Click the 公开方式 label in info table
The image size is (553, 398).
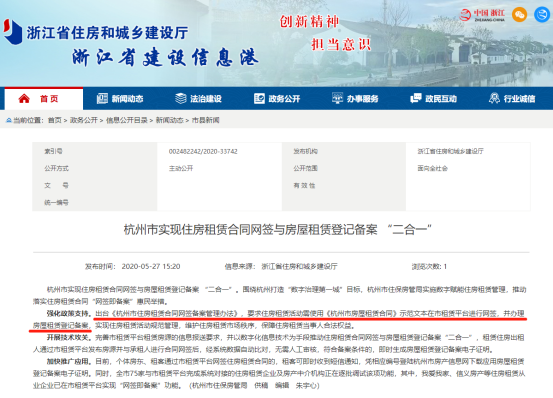click(x=56, y=169)
